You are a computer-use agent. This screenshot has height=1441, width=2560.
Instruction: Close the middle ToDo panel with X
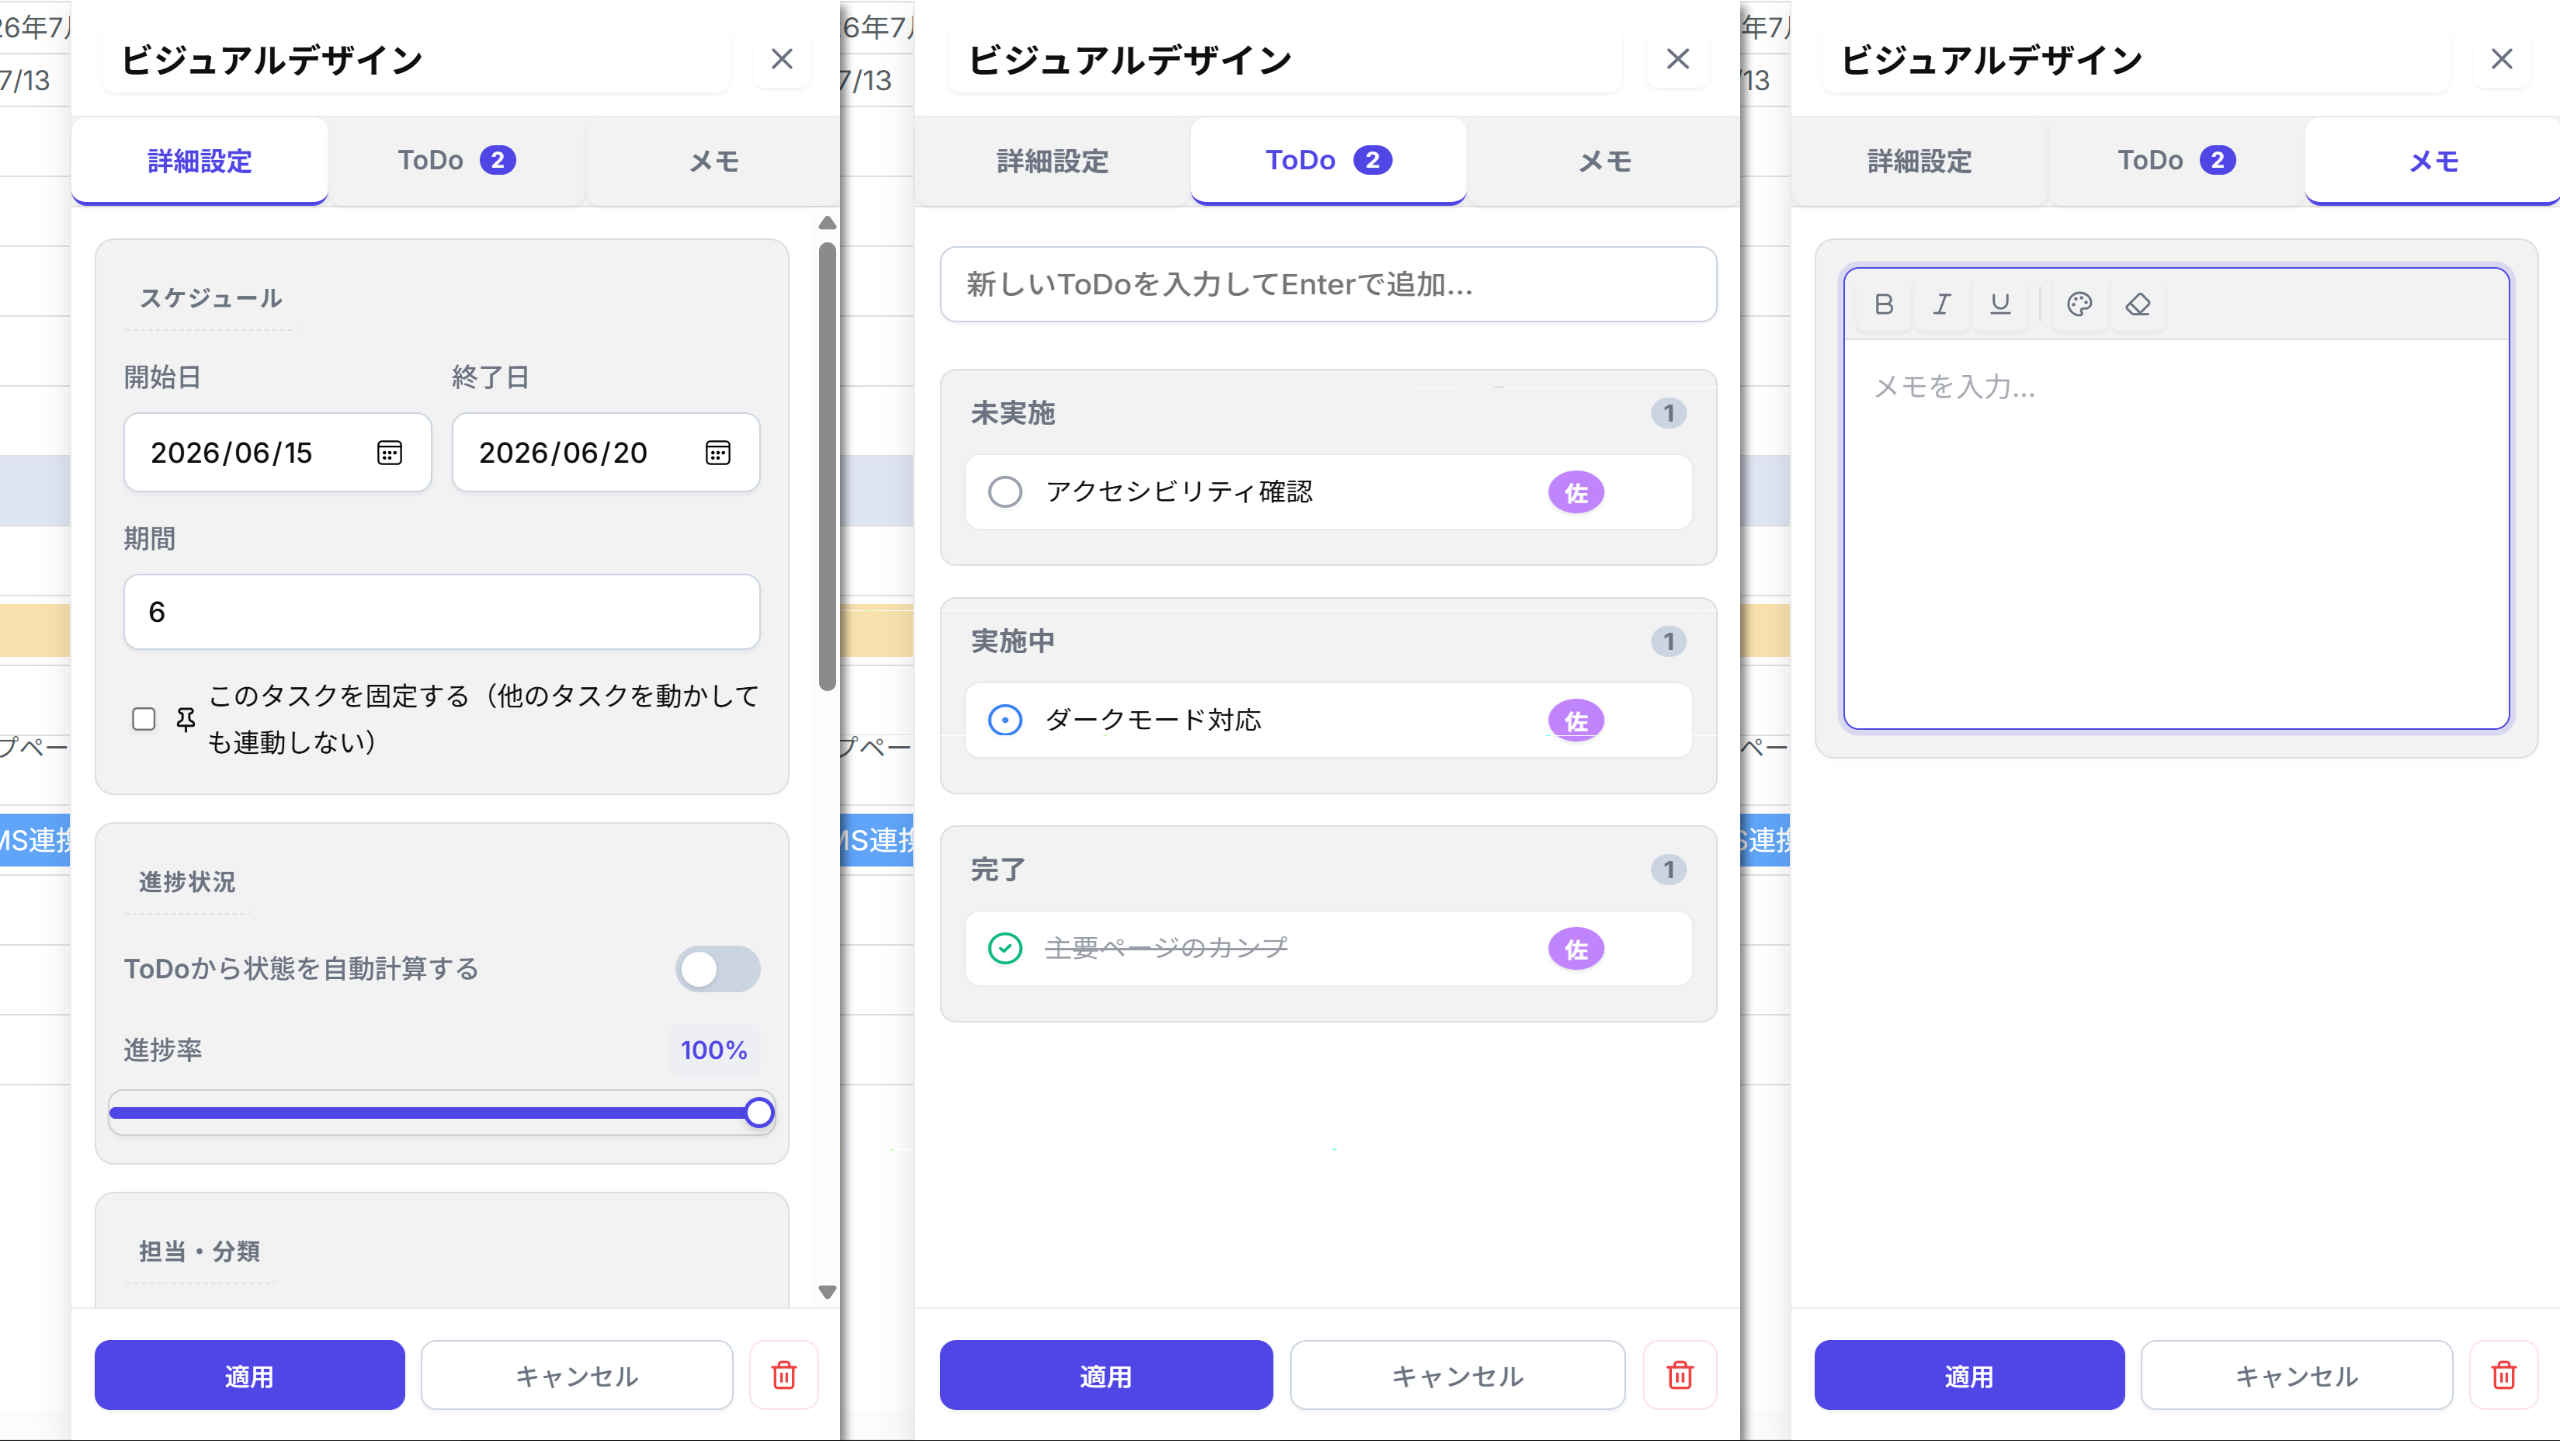[1678, 59]
